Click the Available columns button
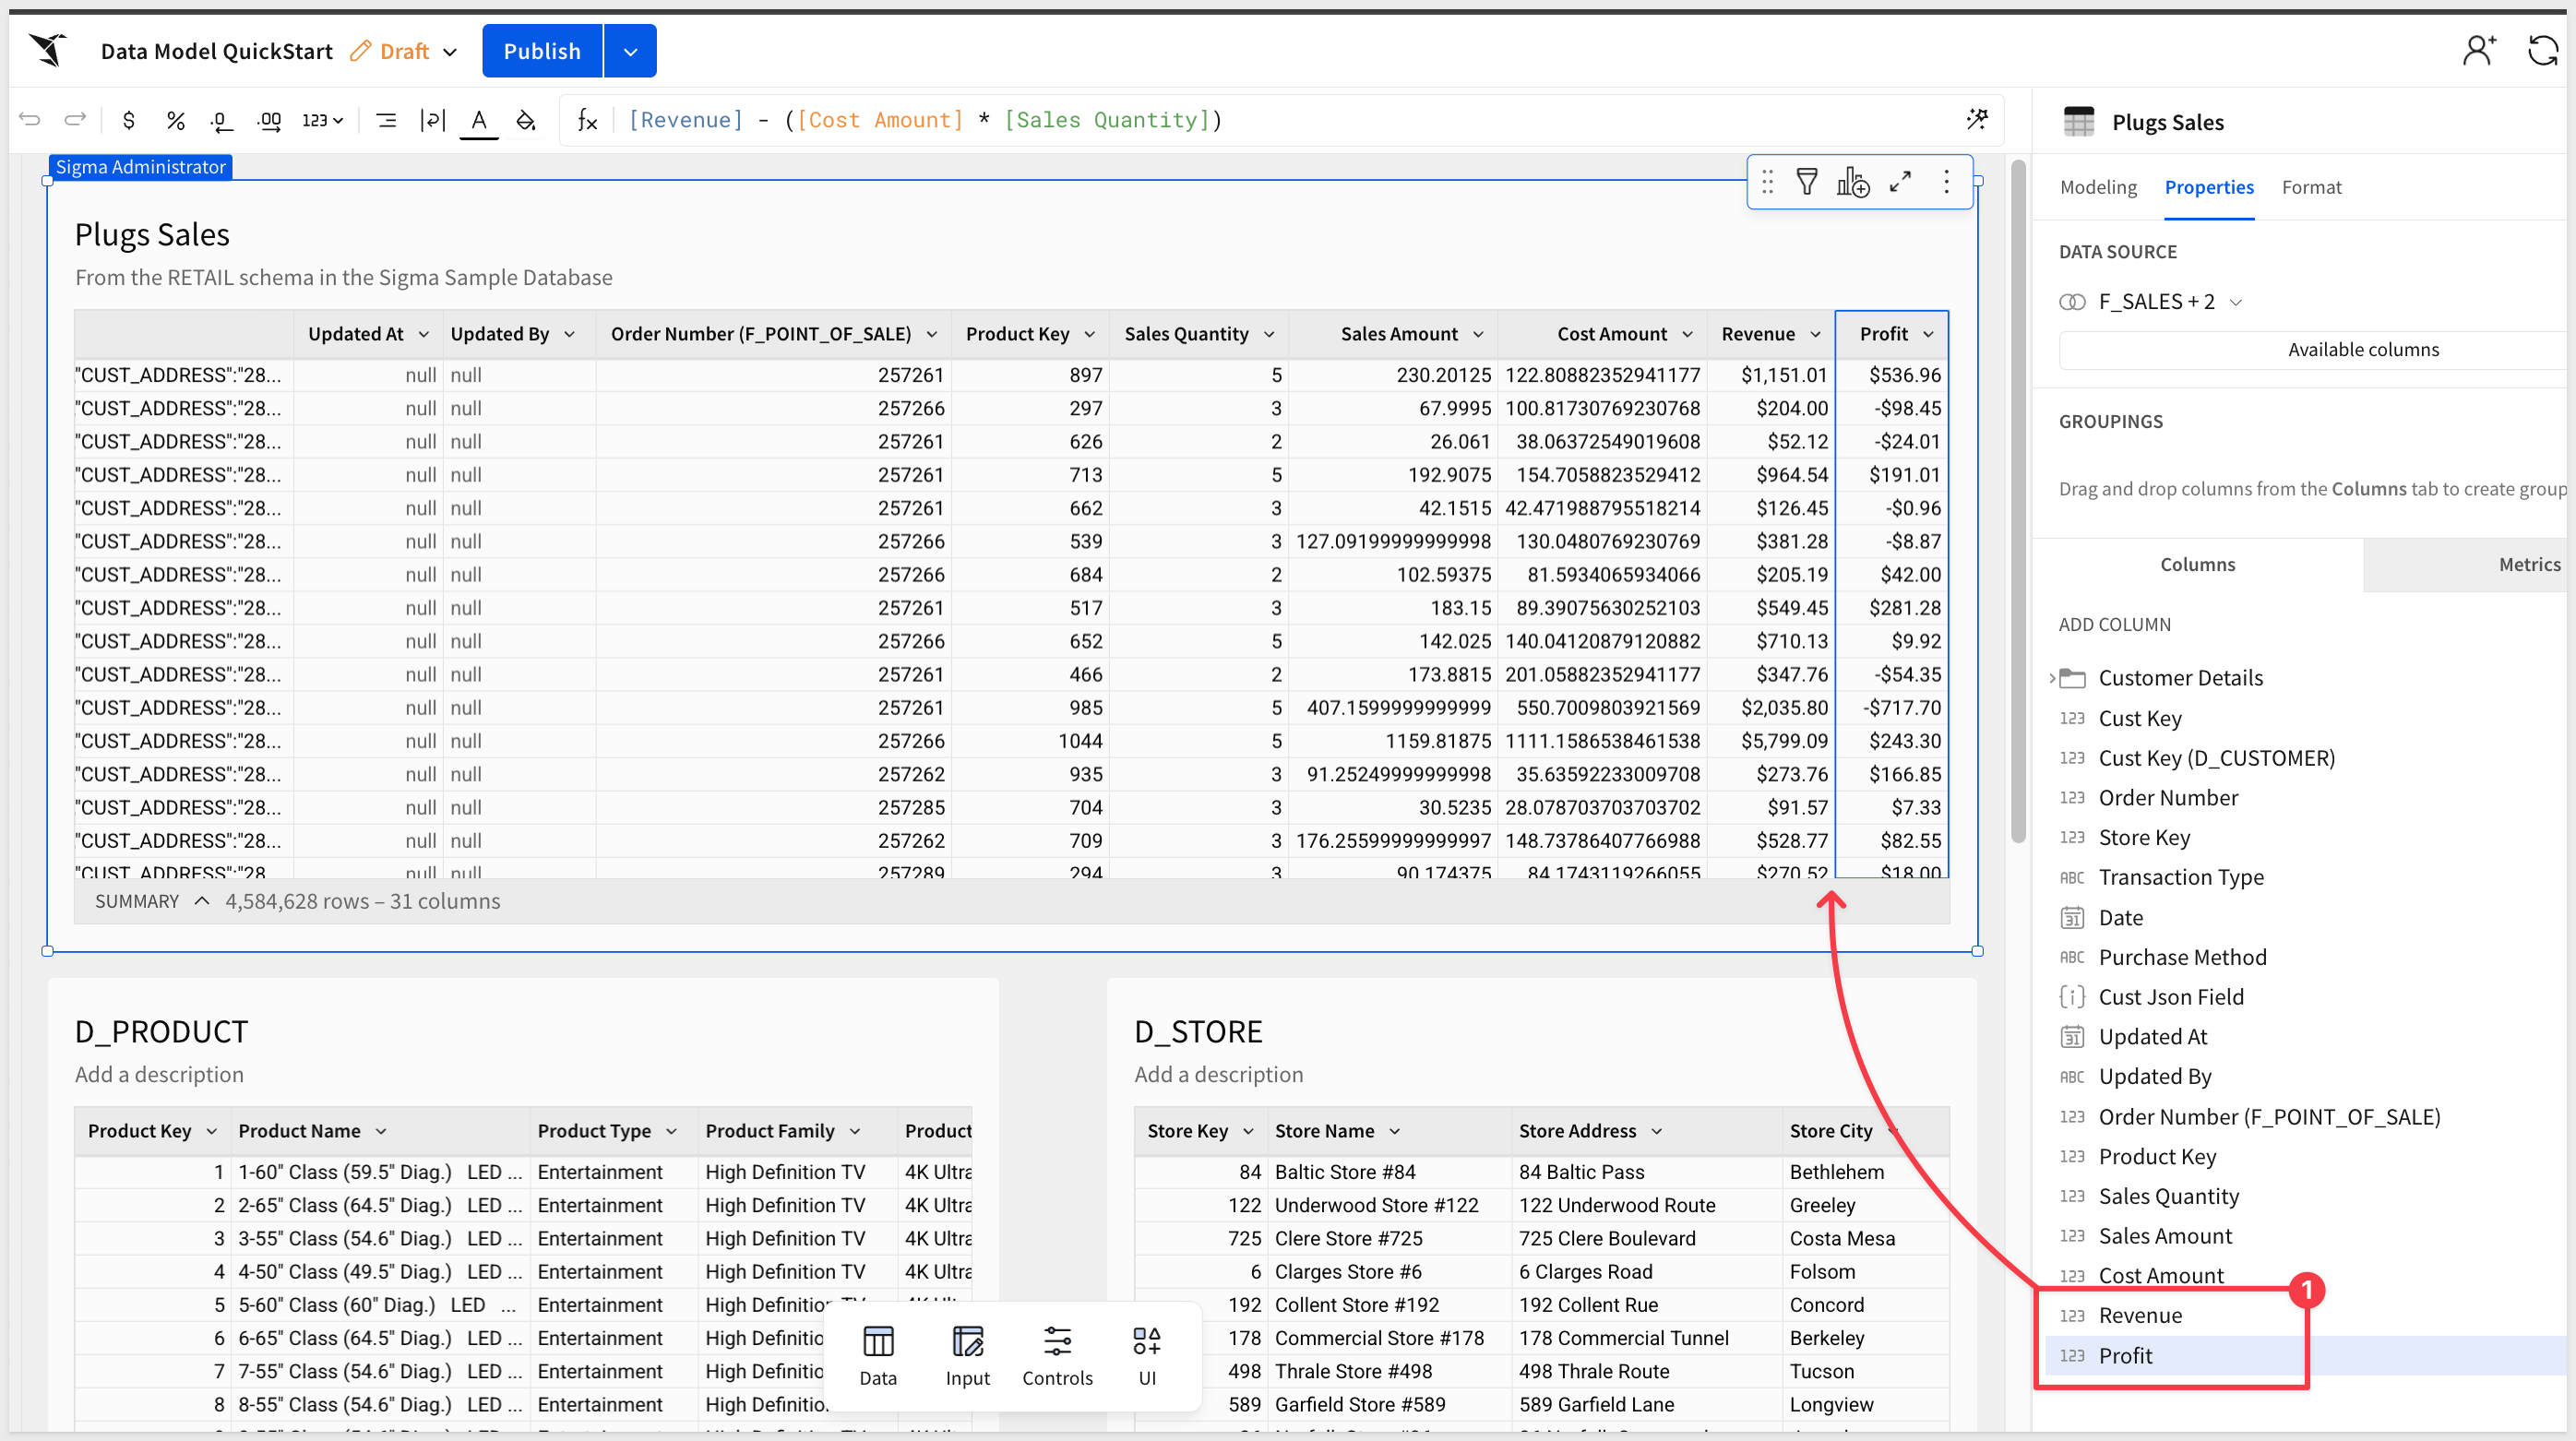This screenshot has width=2576, height=1441. click(2362, 349)
